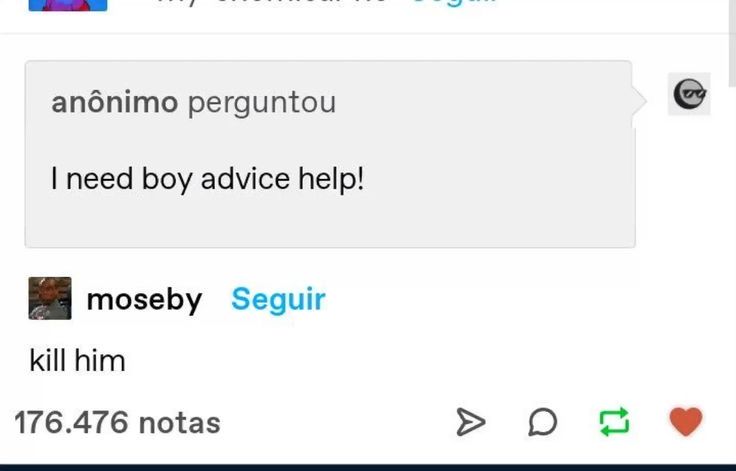View the 176.476 notas count
This screenshot has width=736, height=471.
(117, 423)
